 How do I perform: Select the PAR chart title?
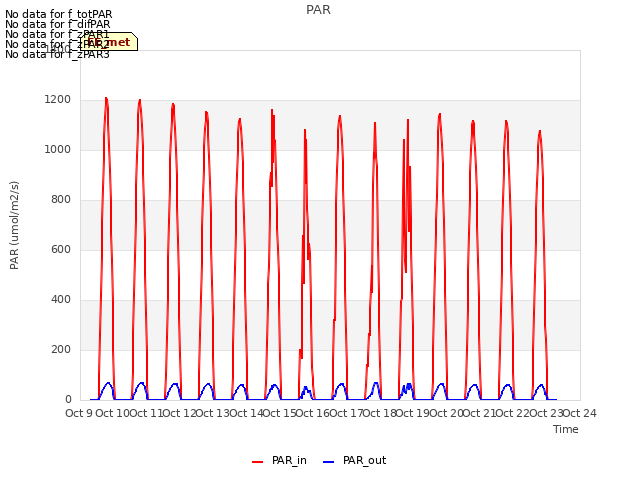point(318,10)
